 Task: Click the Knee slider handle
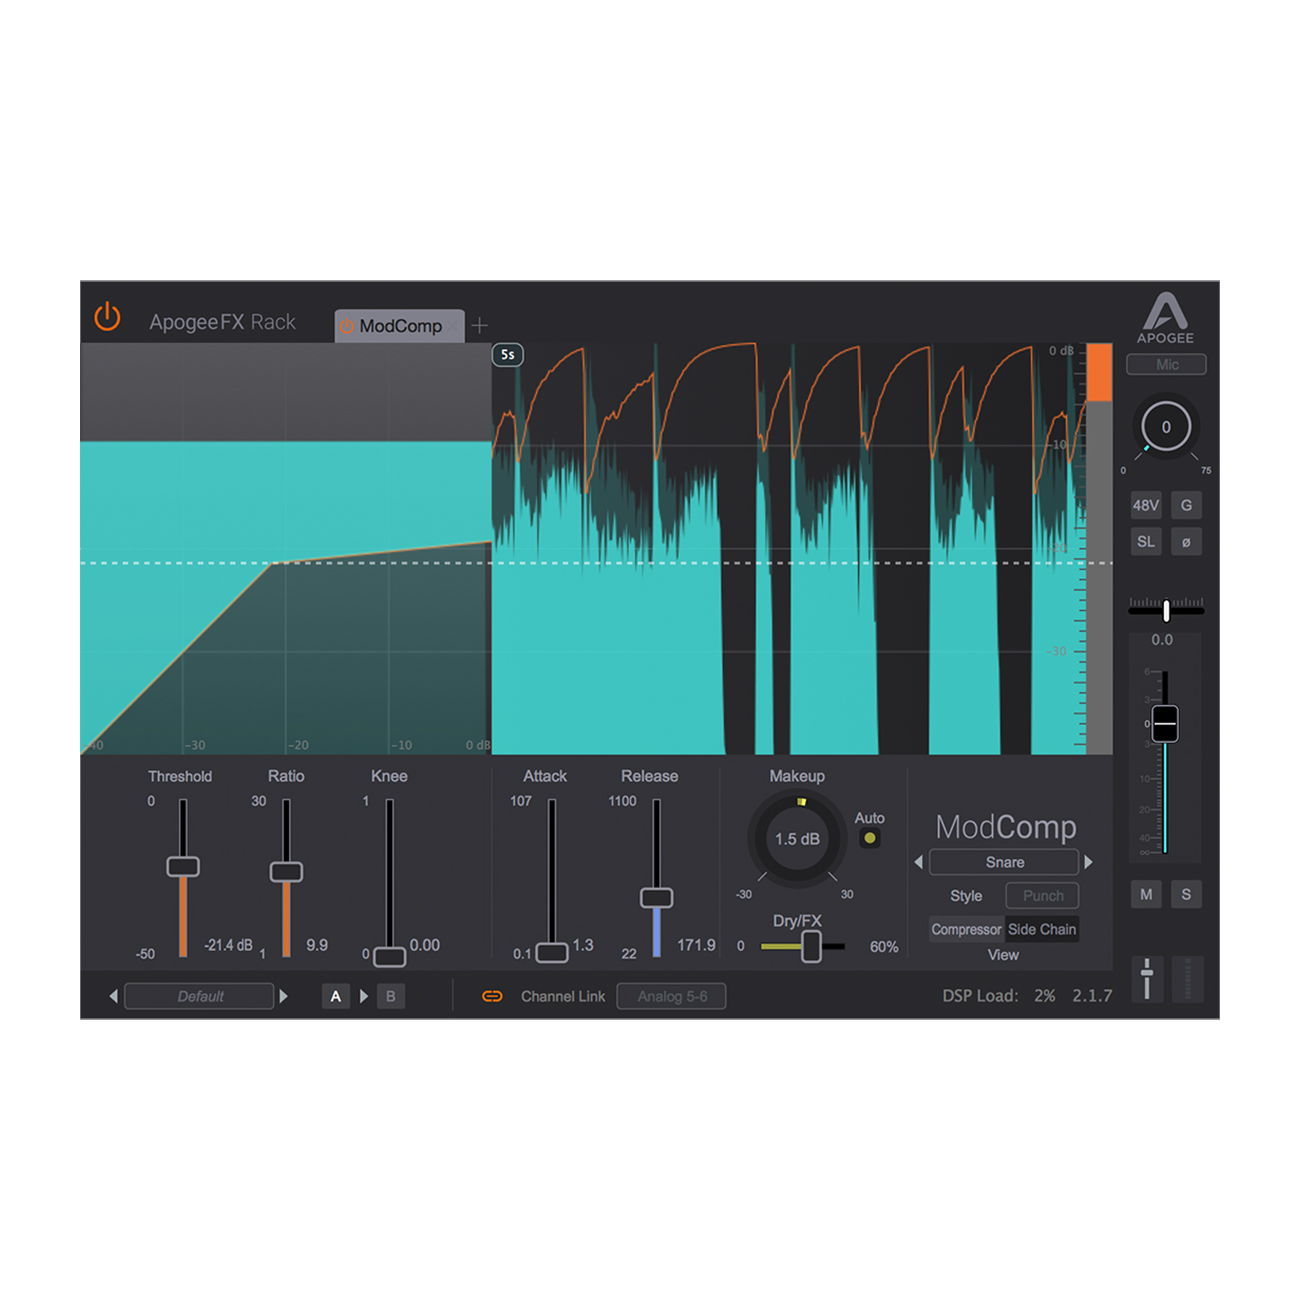click(389, 957)
